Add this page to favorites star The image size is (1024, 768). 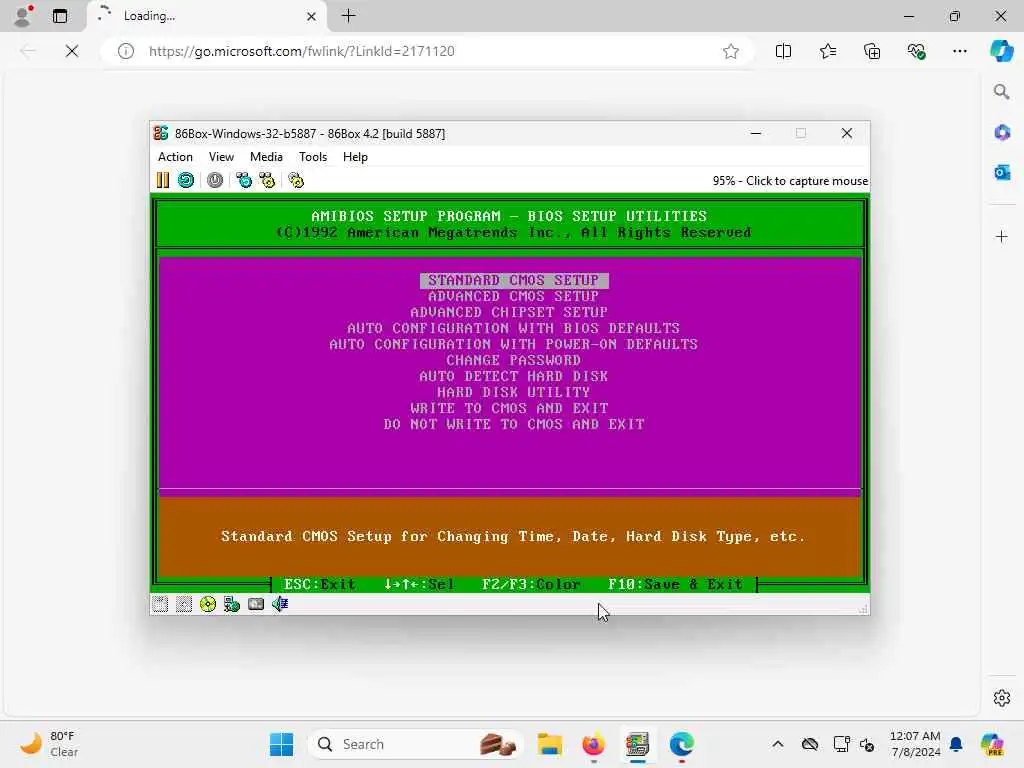[x=731, y=51]
